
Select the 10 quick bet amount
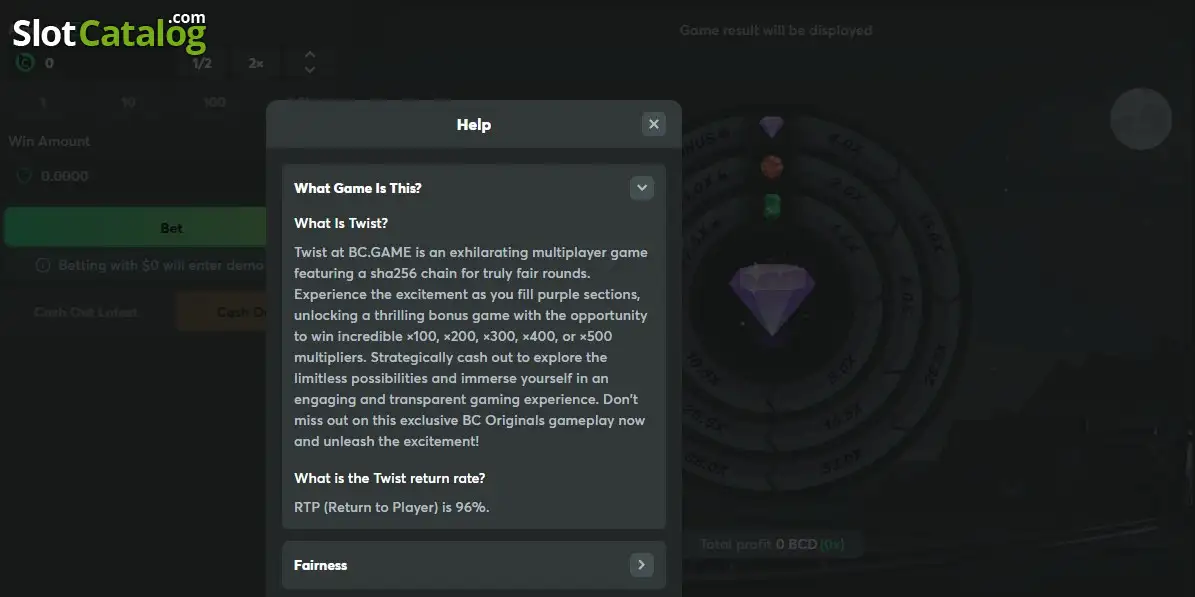click(128, 102)
